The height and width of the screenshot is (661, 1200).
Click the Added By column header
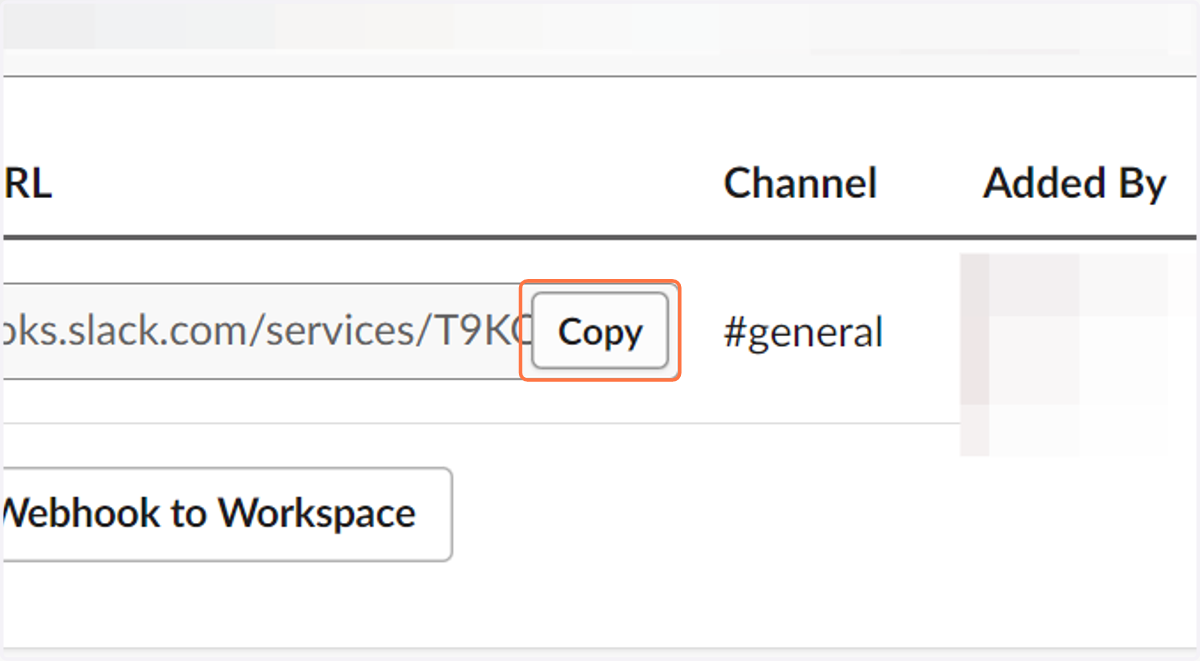[1075, 184]
